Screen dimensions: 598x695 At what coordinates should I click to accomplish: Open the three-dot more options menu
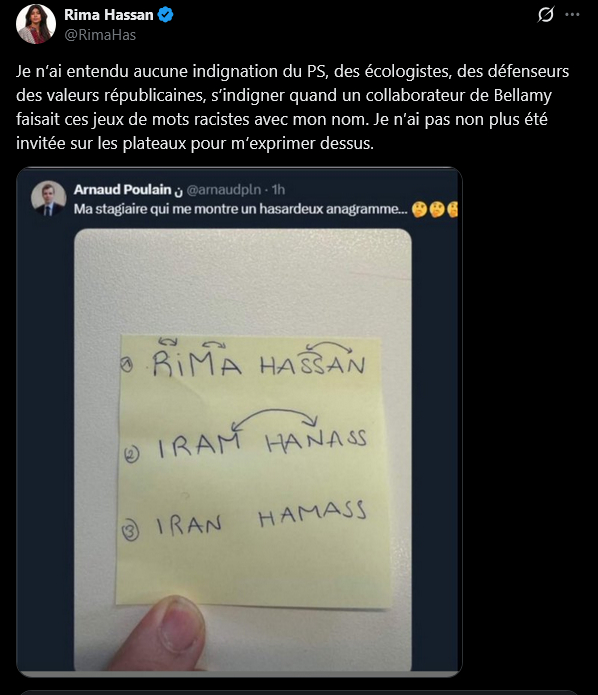(x=572, y=15)
